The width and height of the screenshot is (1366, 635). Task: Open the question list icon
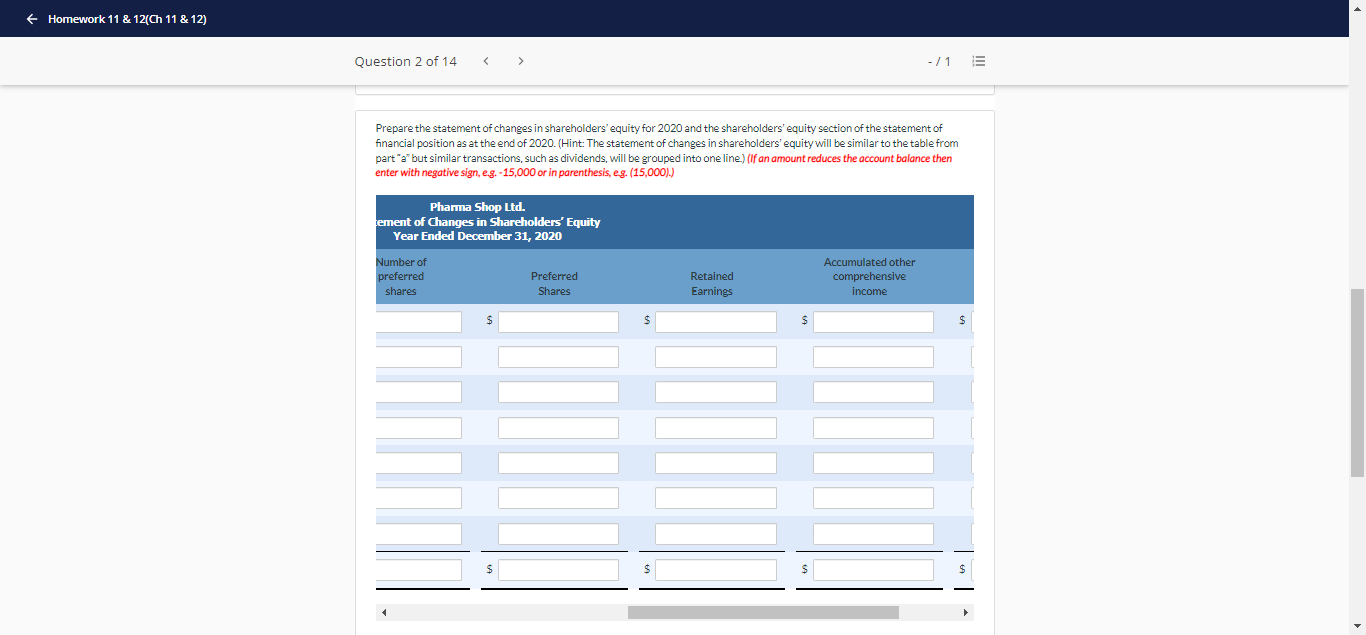979,61
